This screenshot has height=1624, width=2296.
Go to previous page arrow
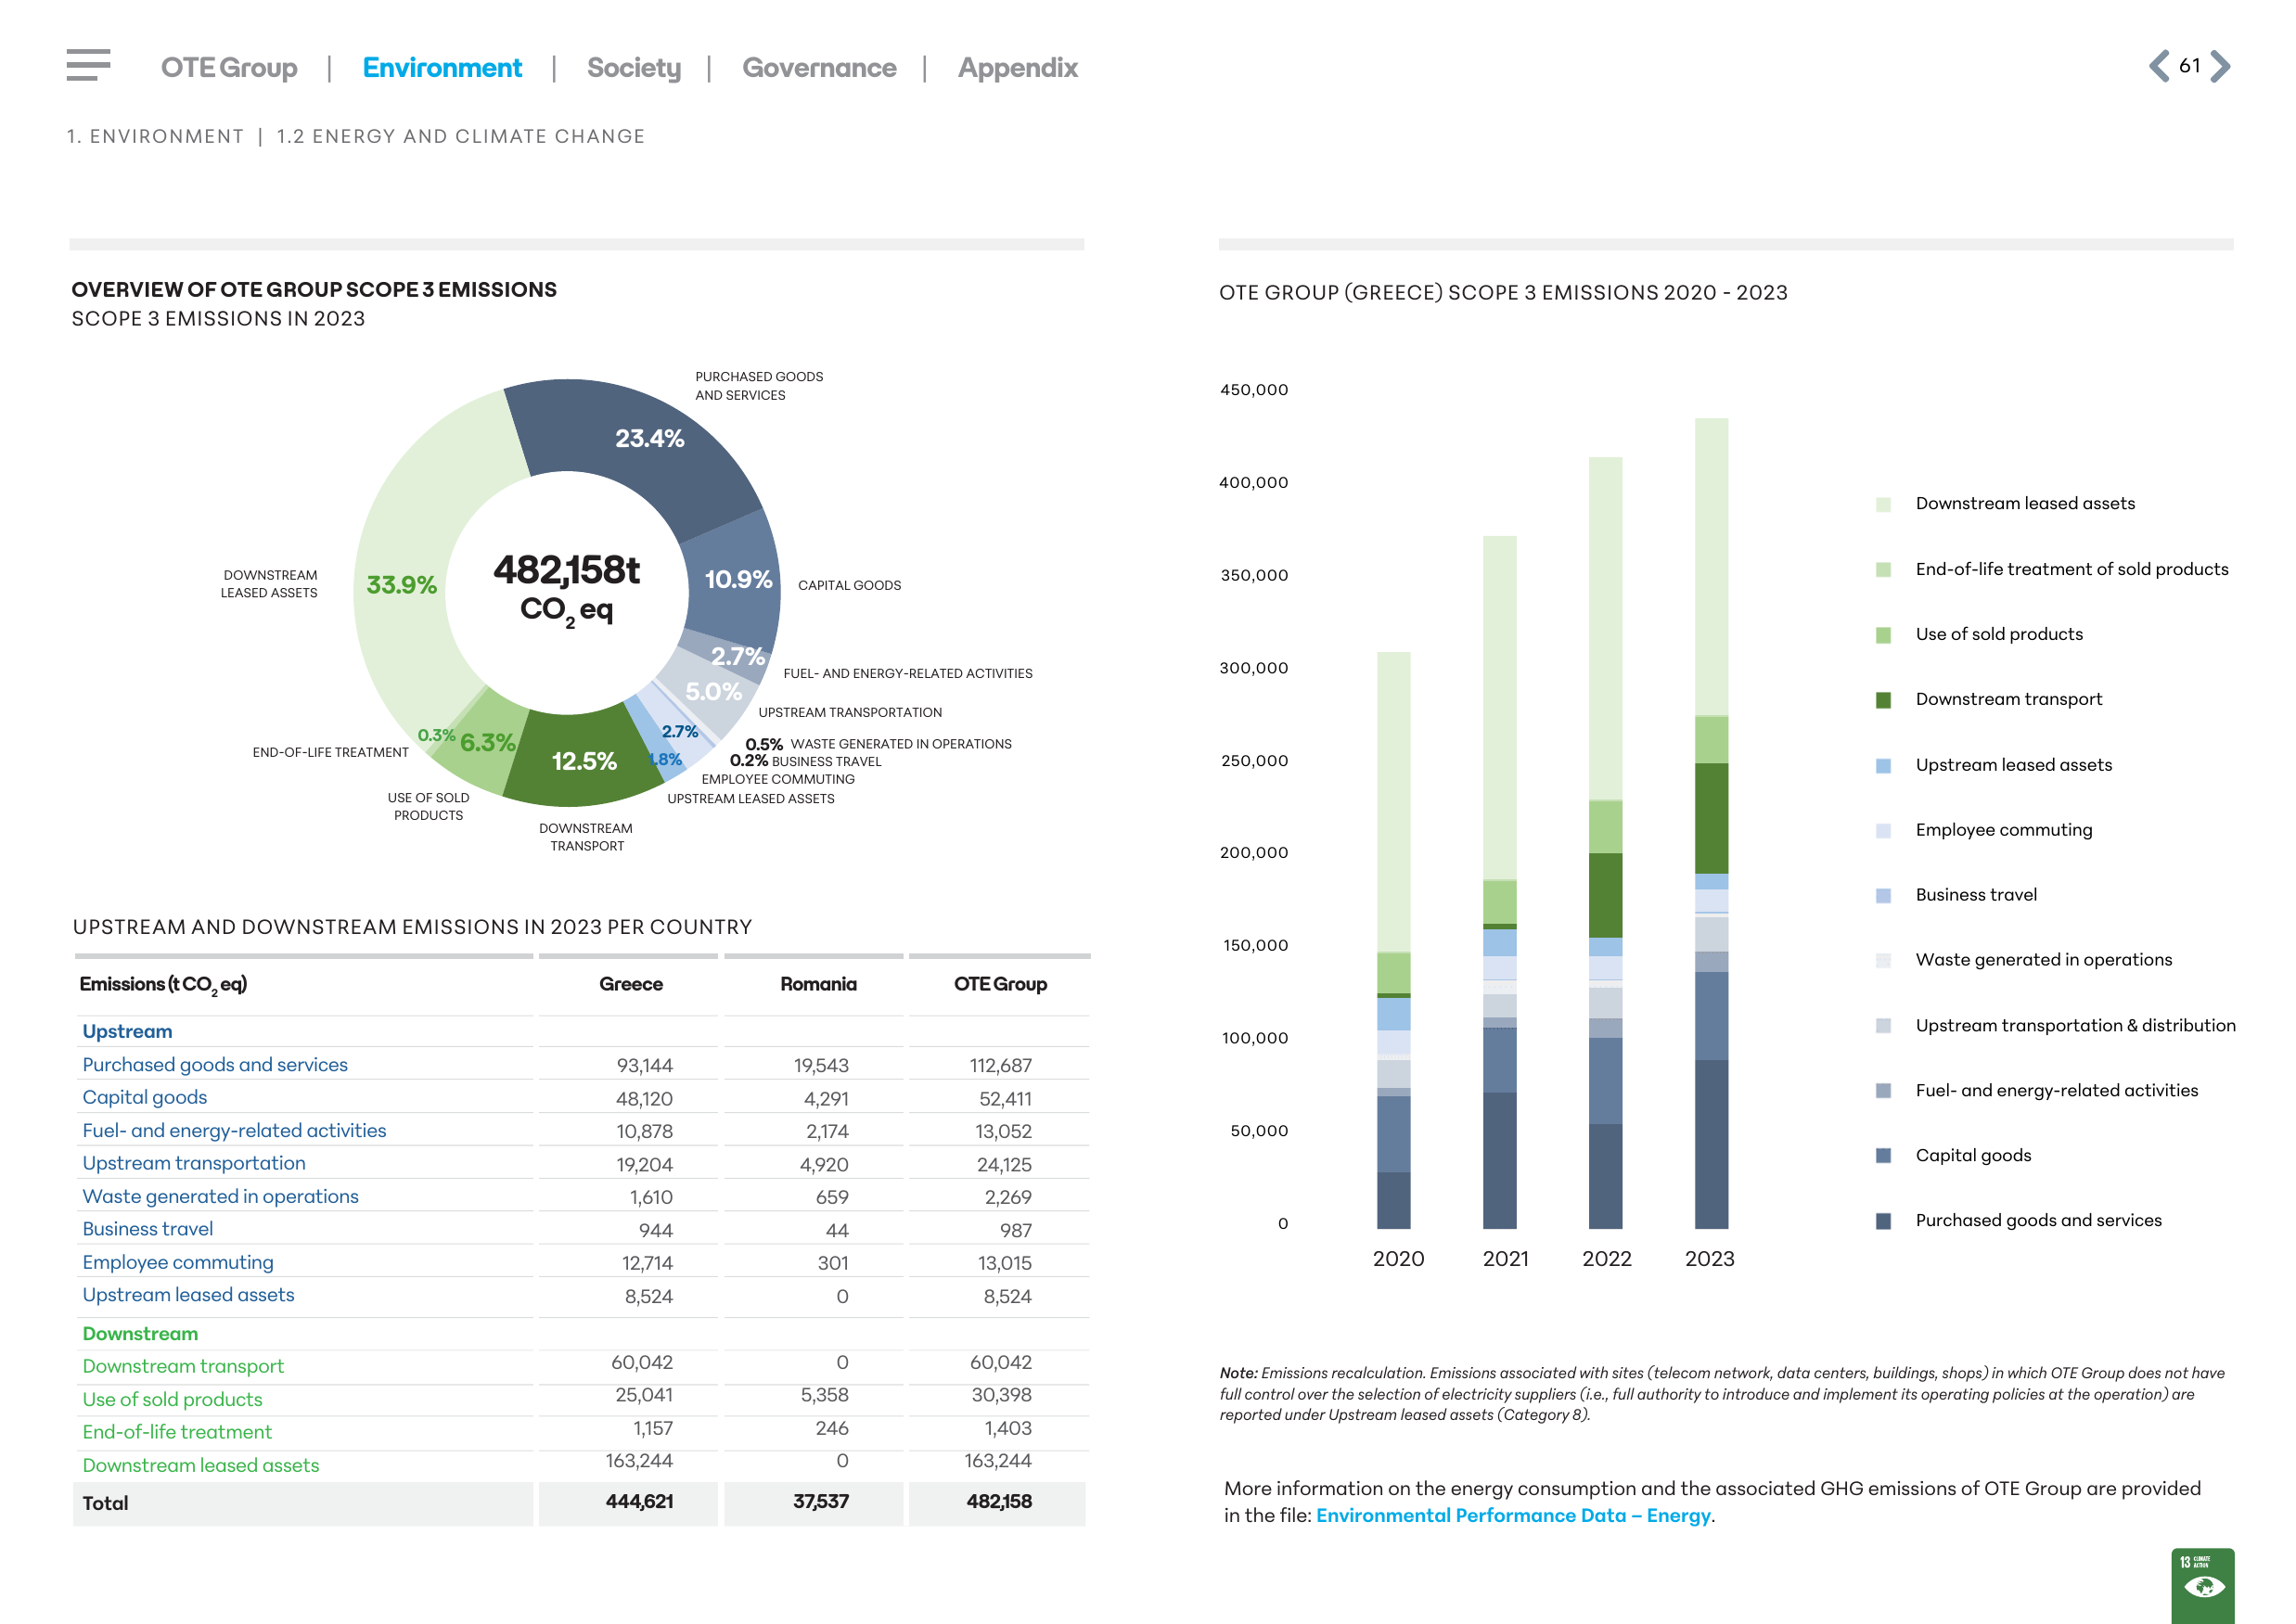pyautogui.click(x=2160, y=66)
